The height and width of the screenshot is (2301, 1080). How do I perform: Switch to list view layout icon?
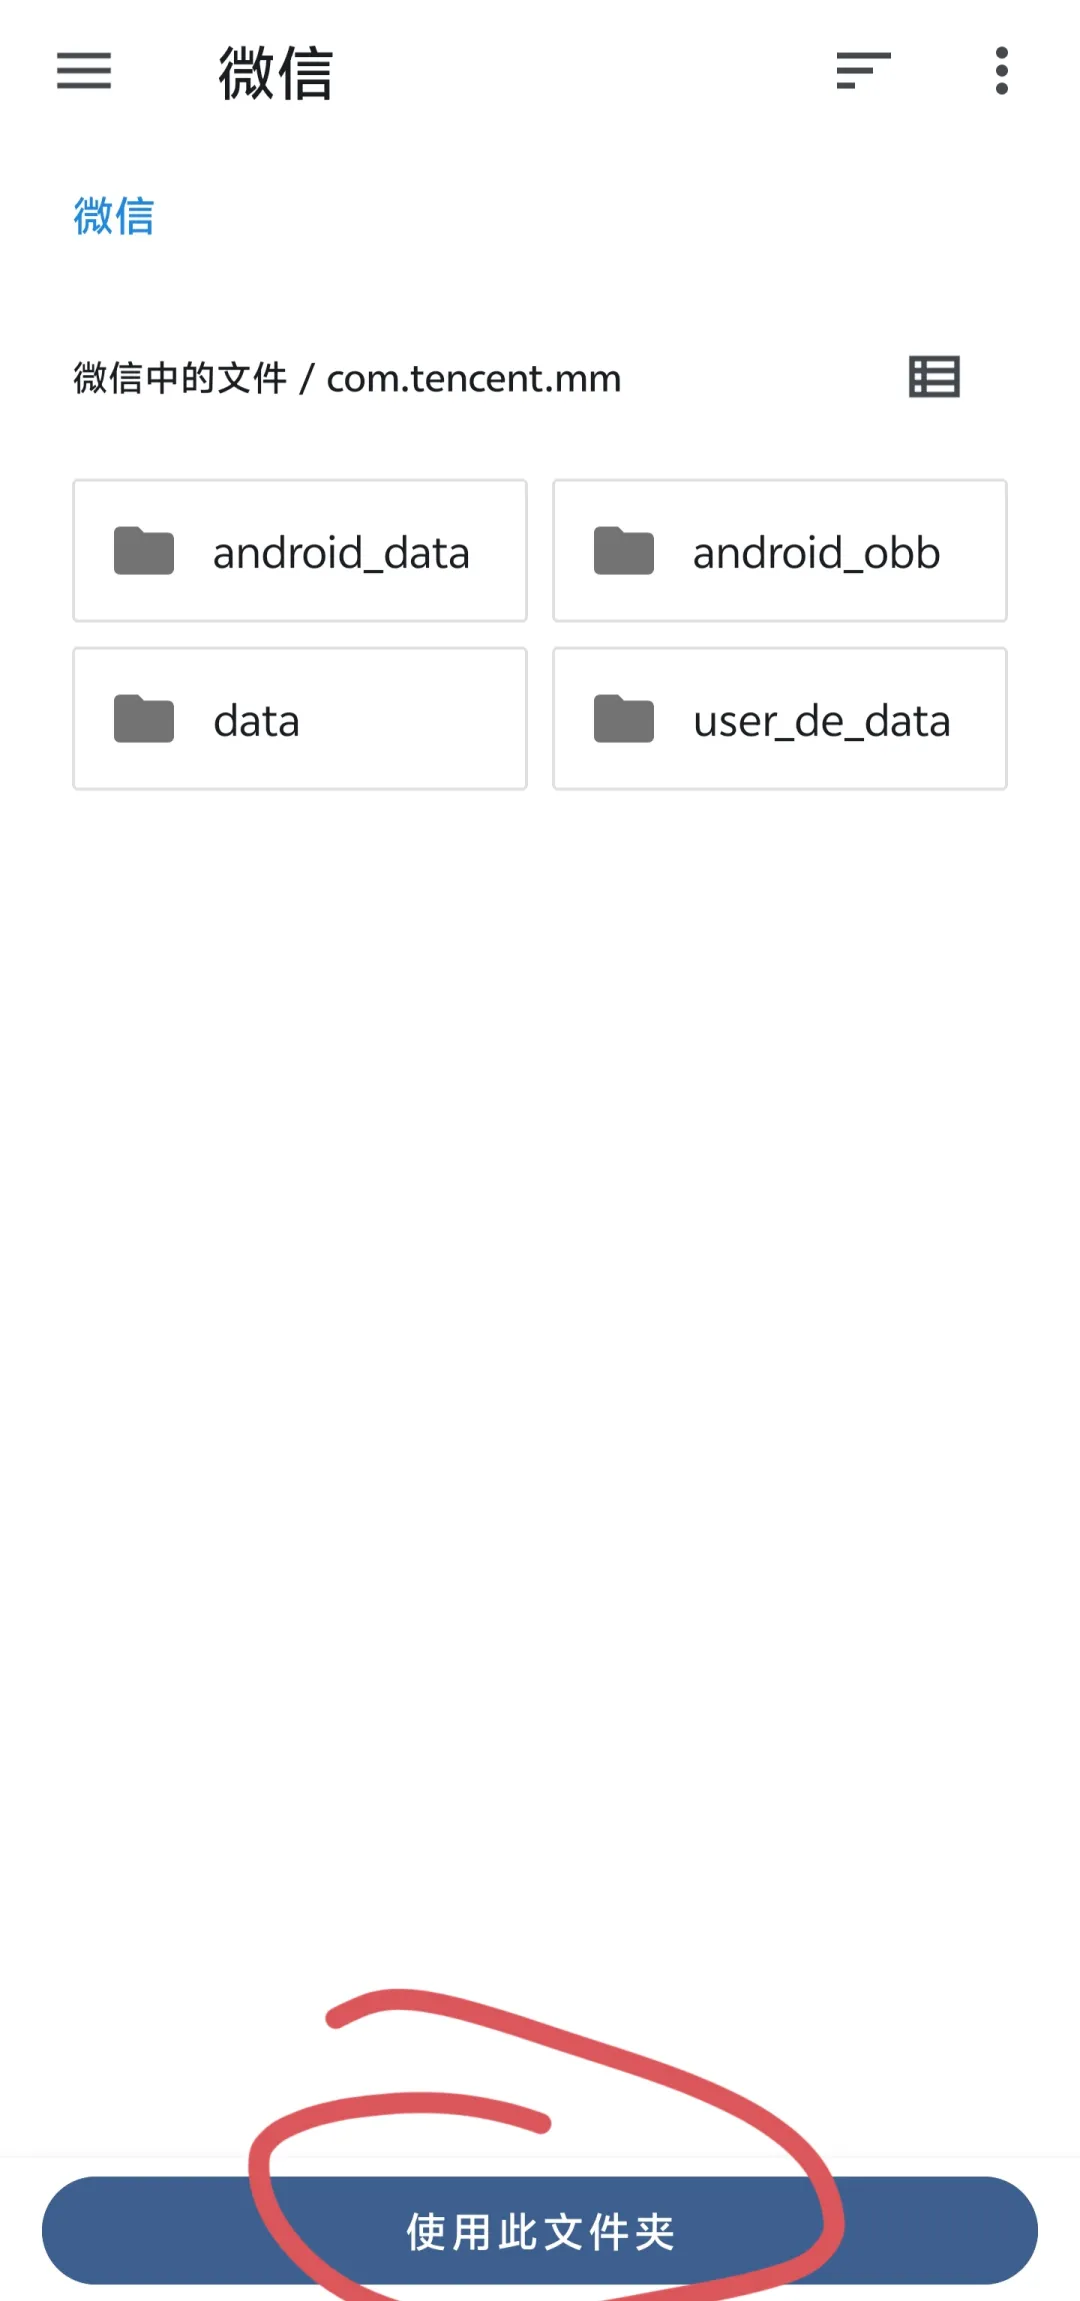click(934, 377)
